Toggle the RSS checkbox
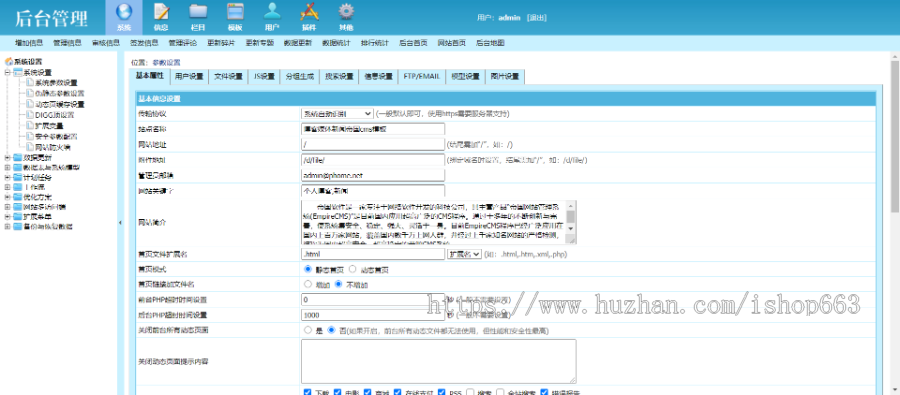900x395 pixels. [441, 393]
